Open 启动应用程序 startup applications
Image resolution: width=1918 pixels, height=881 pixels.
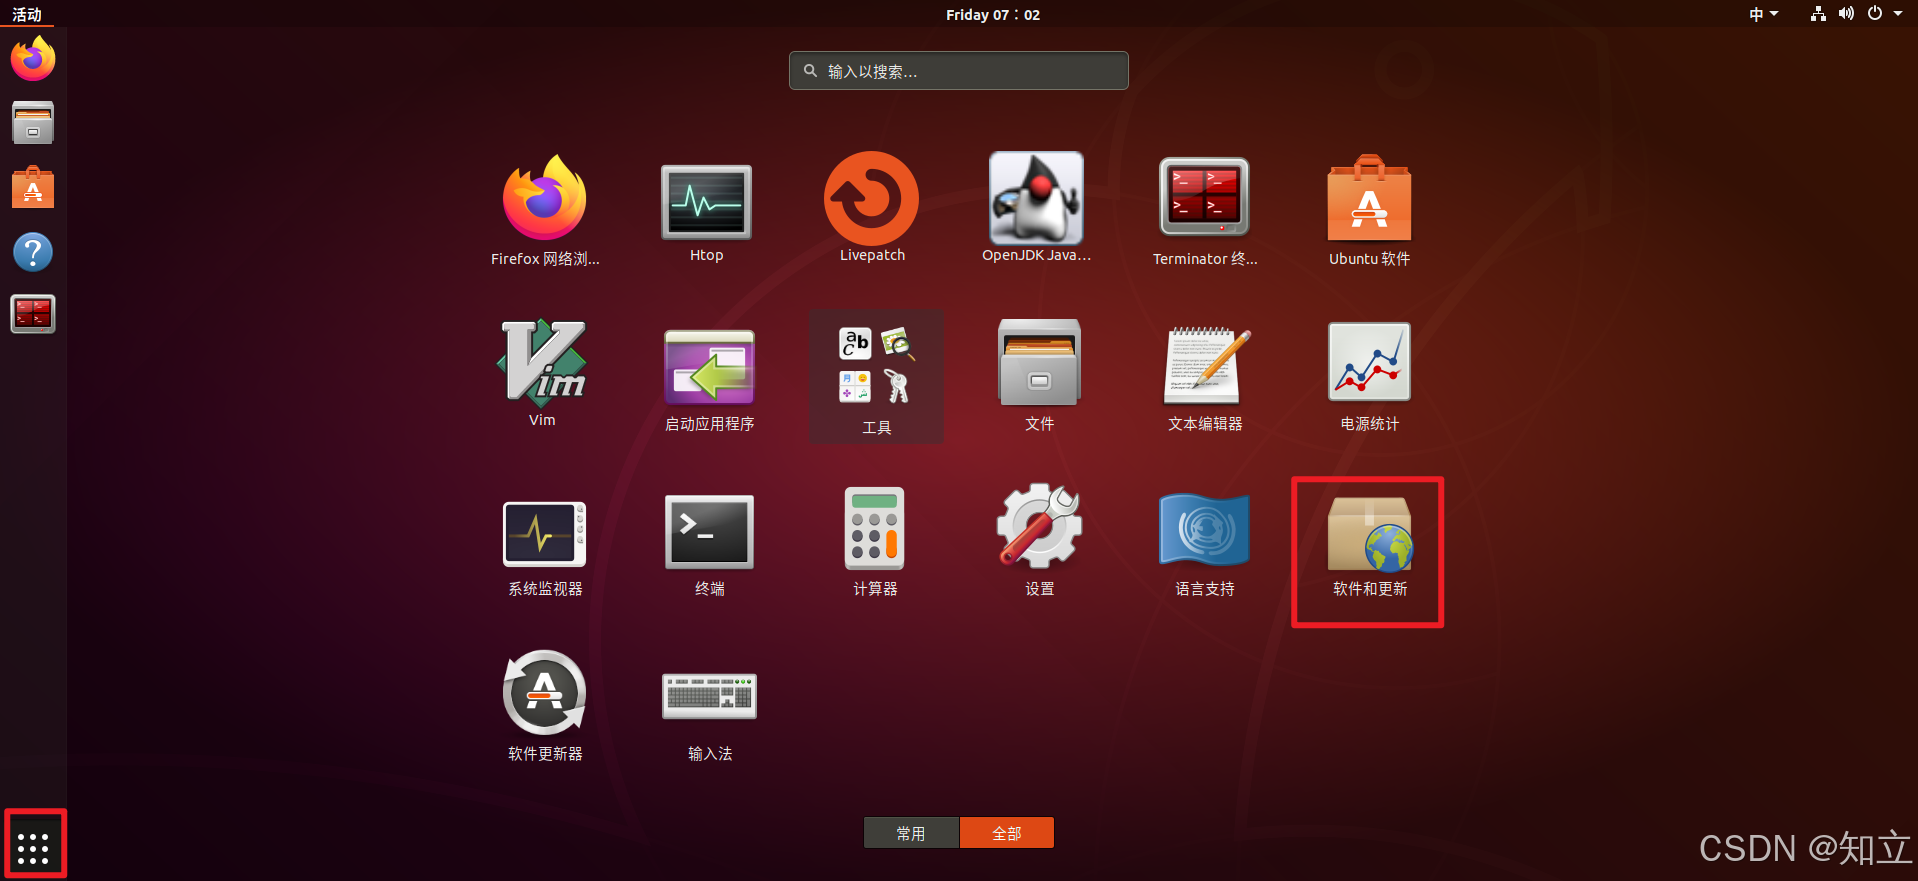pos(709,367)
